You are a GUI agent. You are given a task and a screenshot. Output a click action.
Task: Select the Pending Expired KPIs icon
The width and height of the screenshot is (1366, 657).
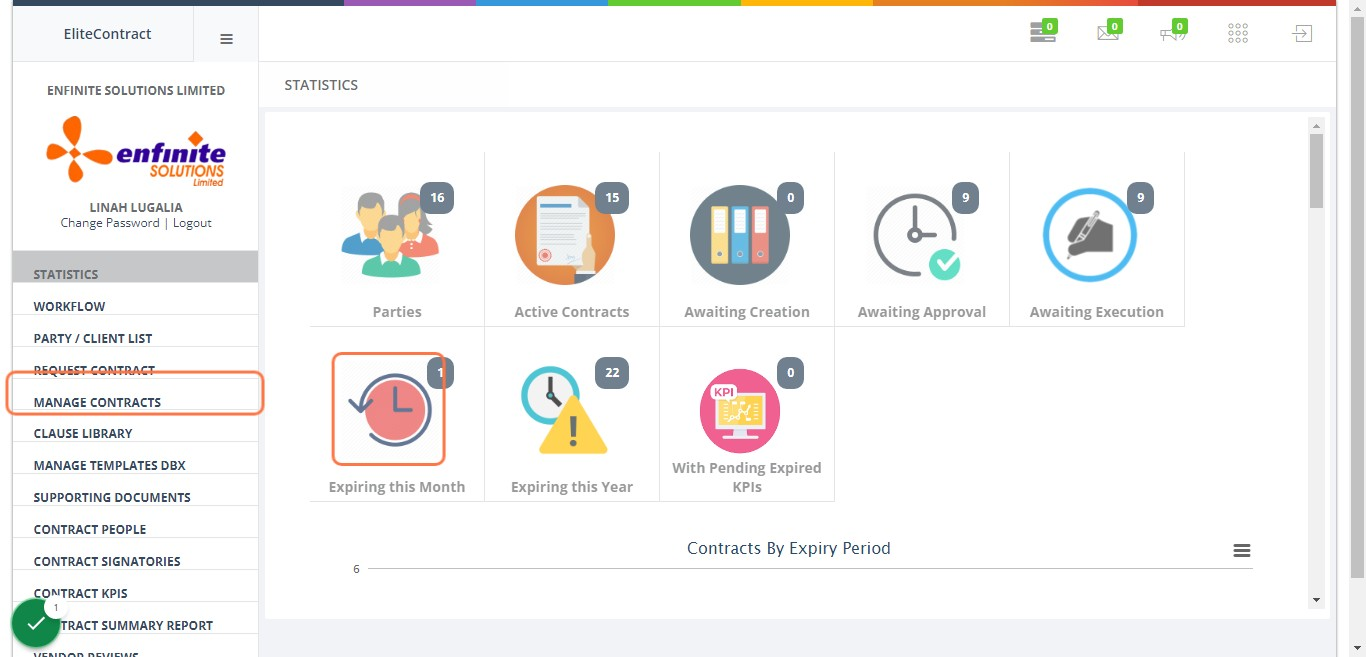click(740, 411)
